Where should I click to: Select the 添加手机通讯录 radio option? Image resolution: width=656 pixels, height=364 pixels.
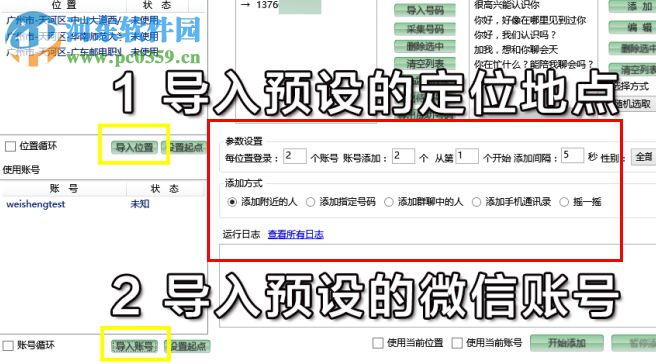click(476, 202)
